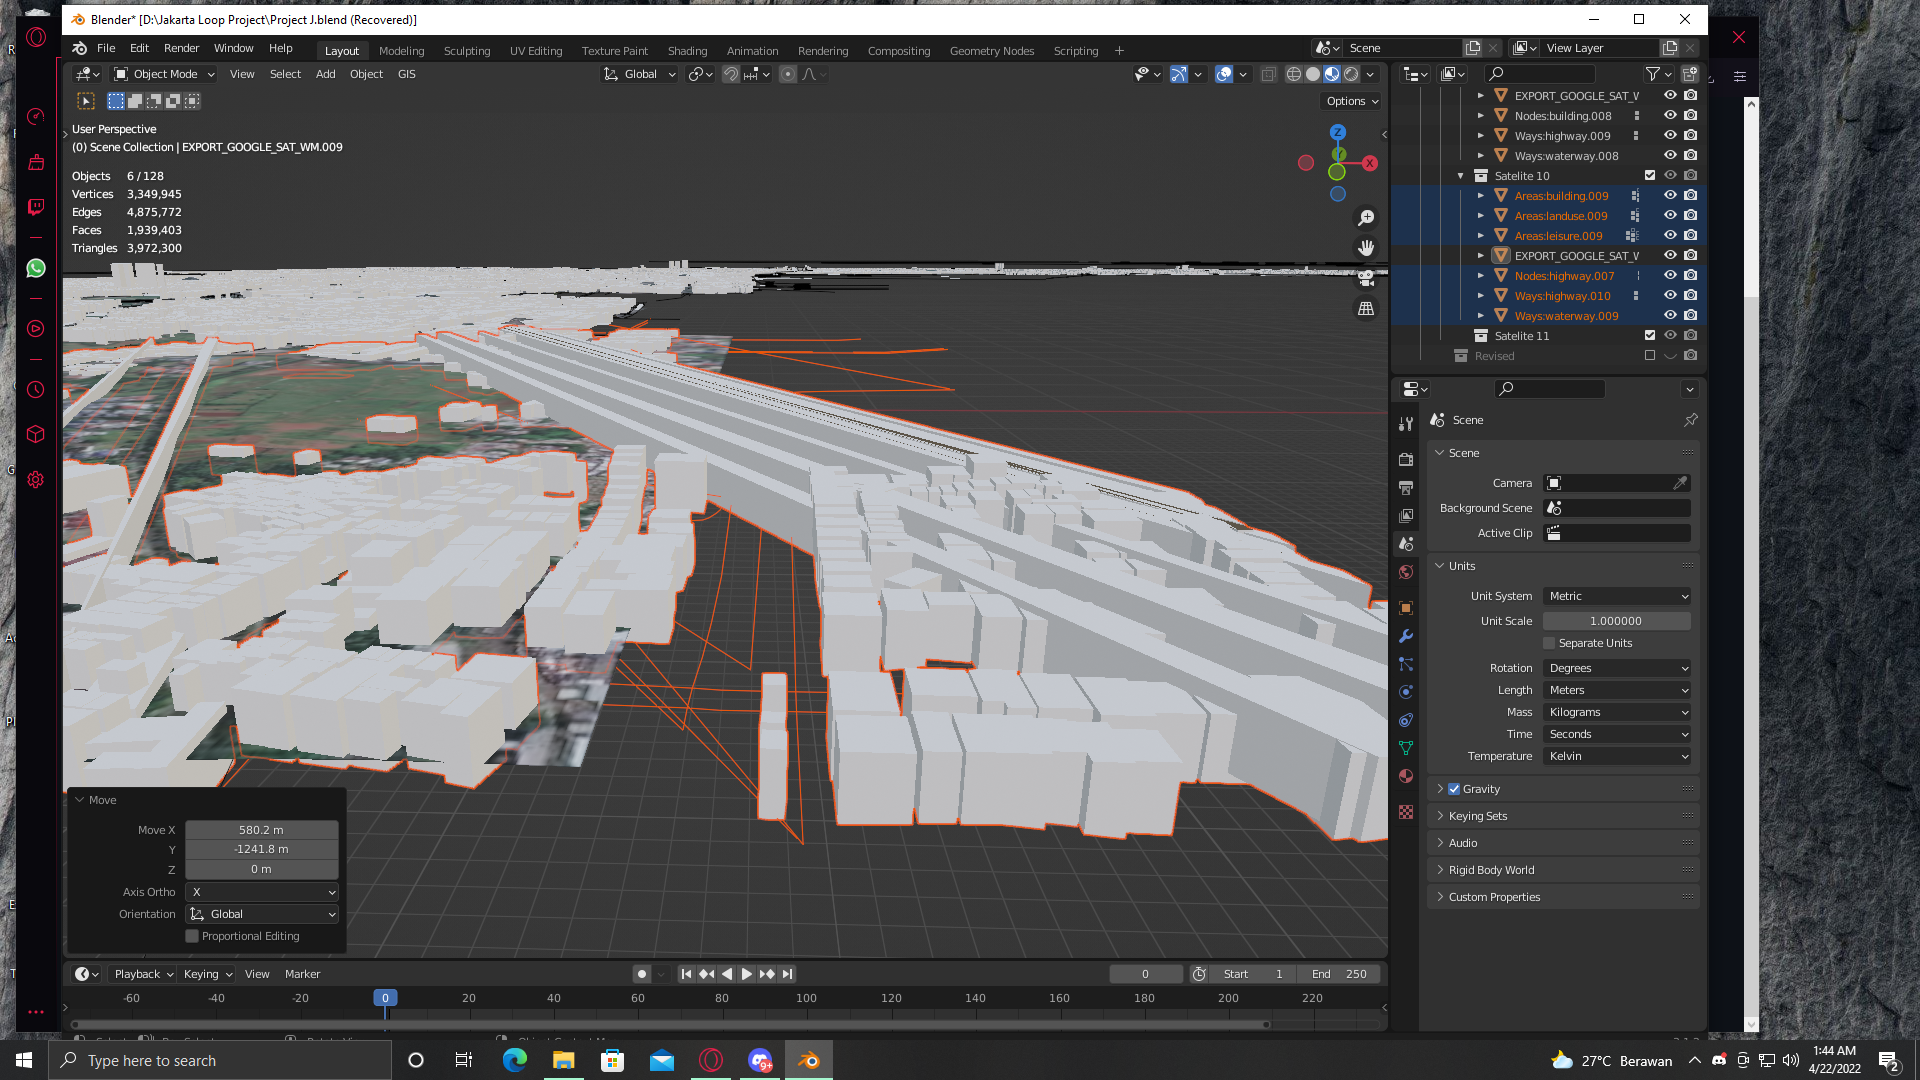This screenshot has width=1920, height=1080.
Task: Click the timeline play button
Action: tap(746, 974)
